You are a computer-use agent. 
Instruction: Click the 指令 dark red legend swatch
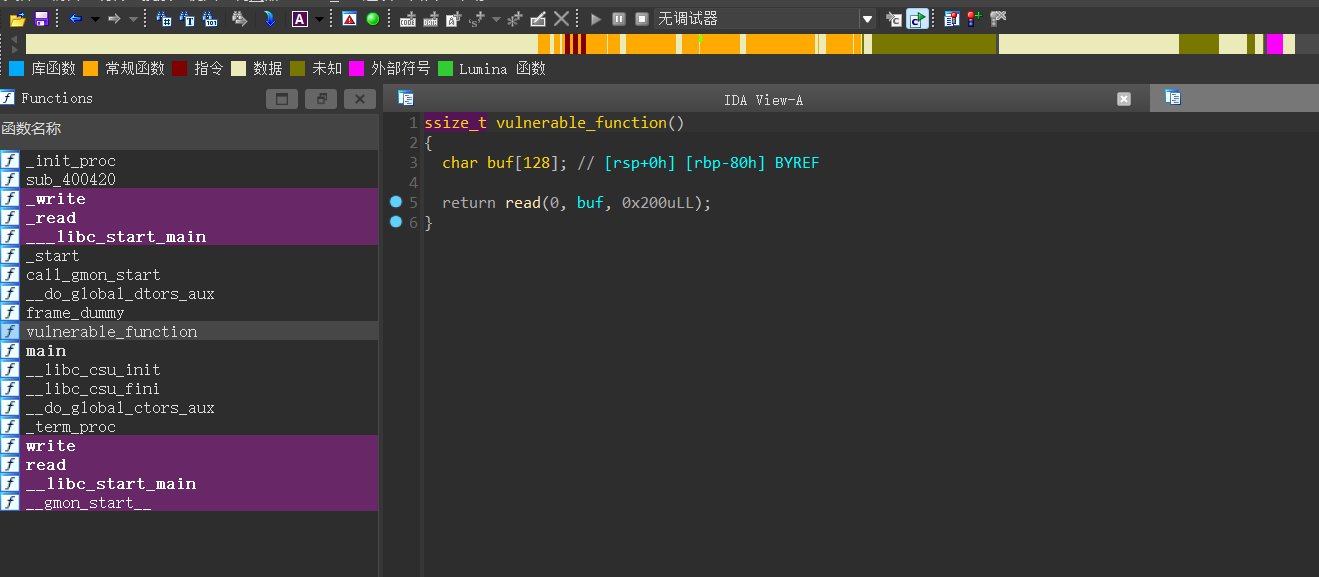(179, 69)
